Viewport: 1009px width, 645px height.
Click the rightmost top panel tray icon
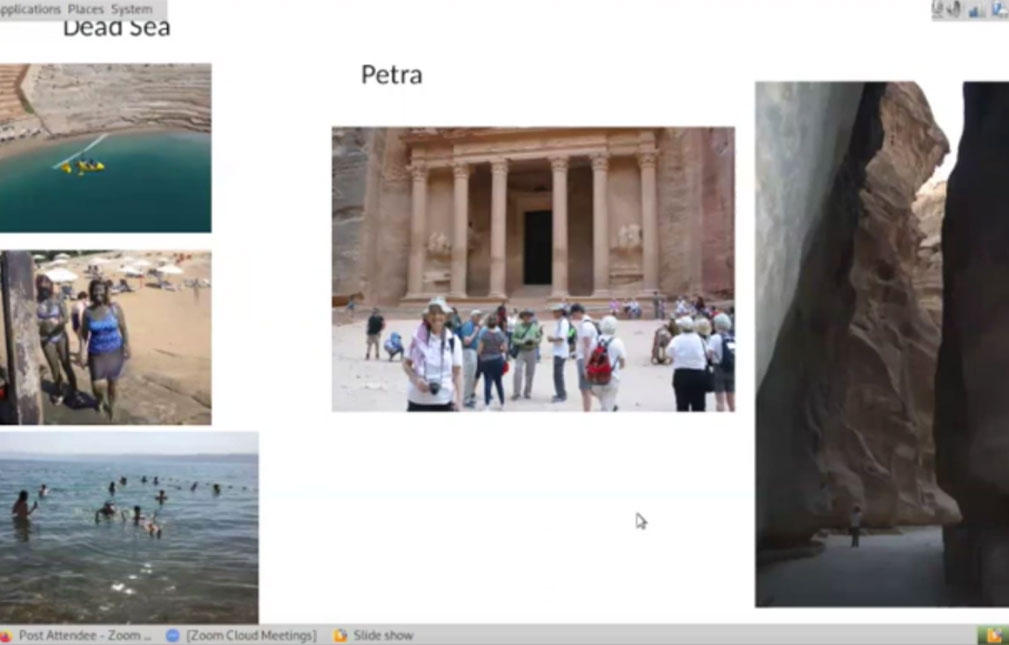[x=998, y=10]
